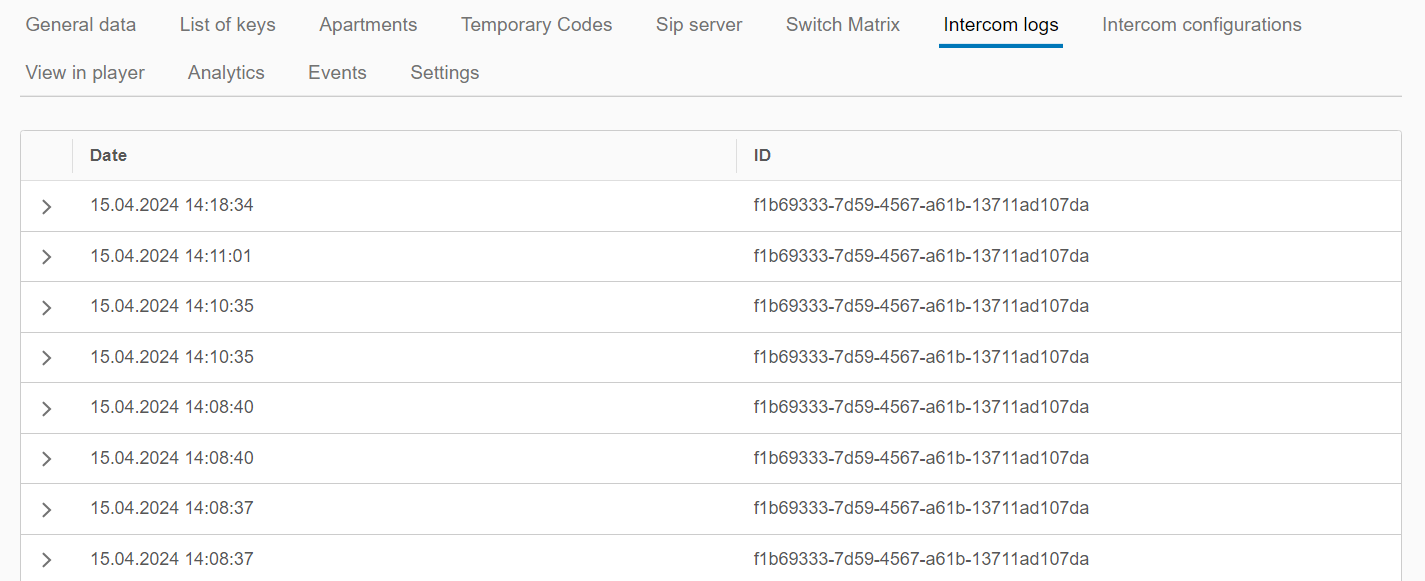Click the Intercom logs tab

[1000, 25]
